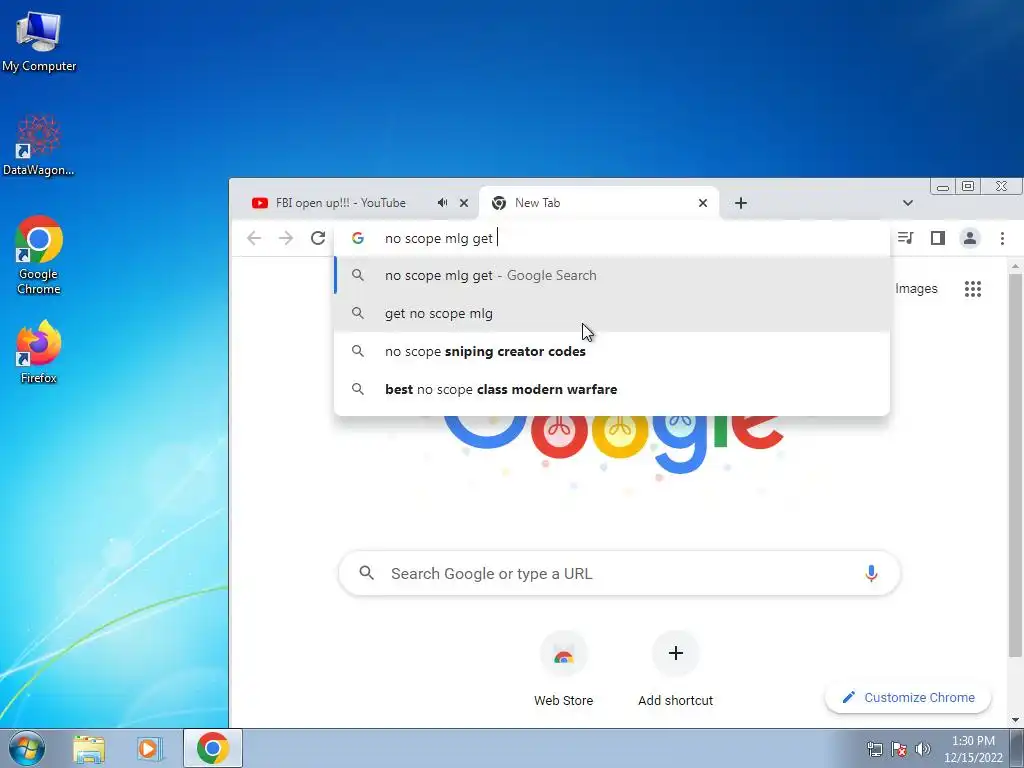1024x768 pixels.
Task: Open the taskbar clock 1:30 PM
Action: pos(973,749)
